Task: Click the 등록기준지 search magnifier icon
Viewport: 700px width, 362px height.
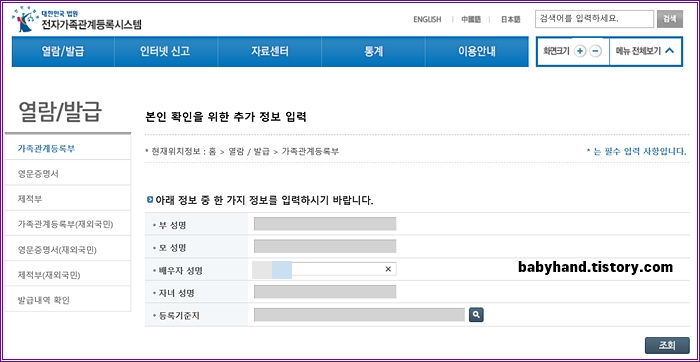Action: pyautogui.click(x=476, y=315)
